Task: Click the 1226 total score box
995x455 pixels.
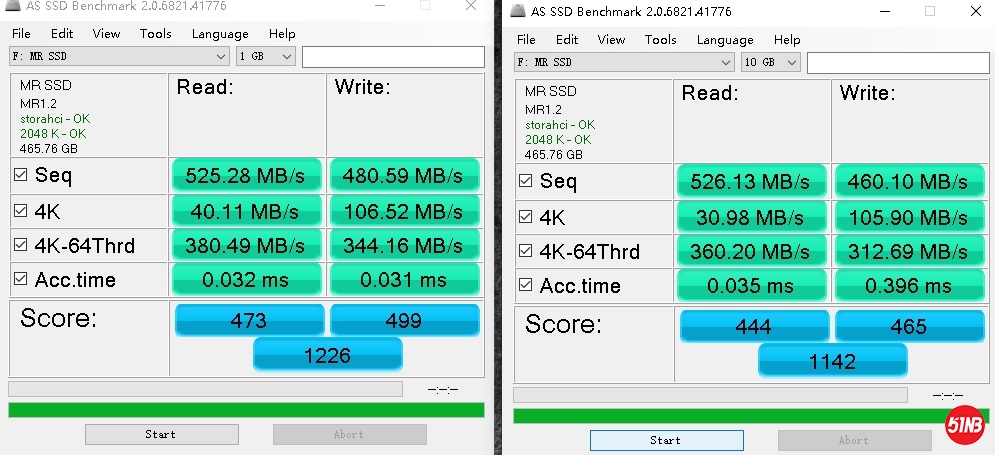Action: pyautogui.click(x=327, y=354)
